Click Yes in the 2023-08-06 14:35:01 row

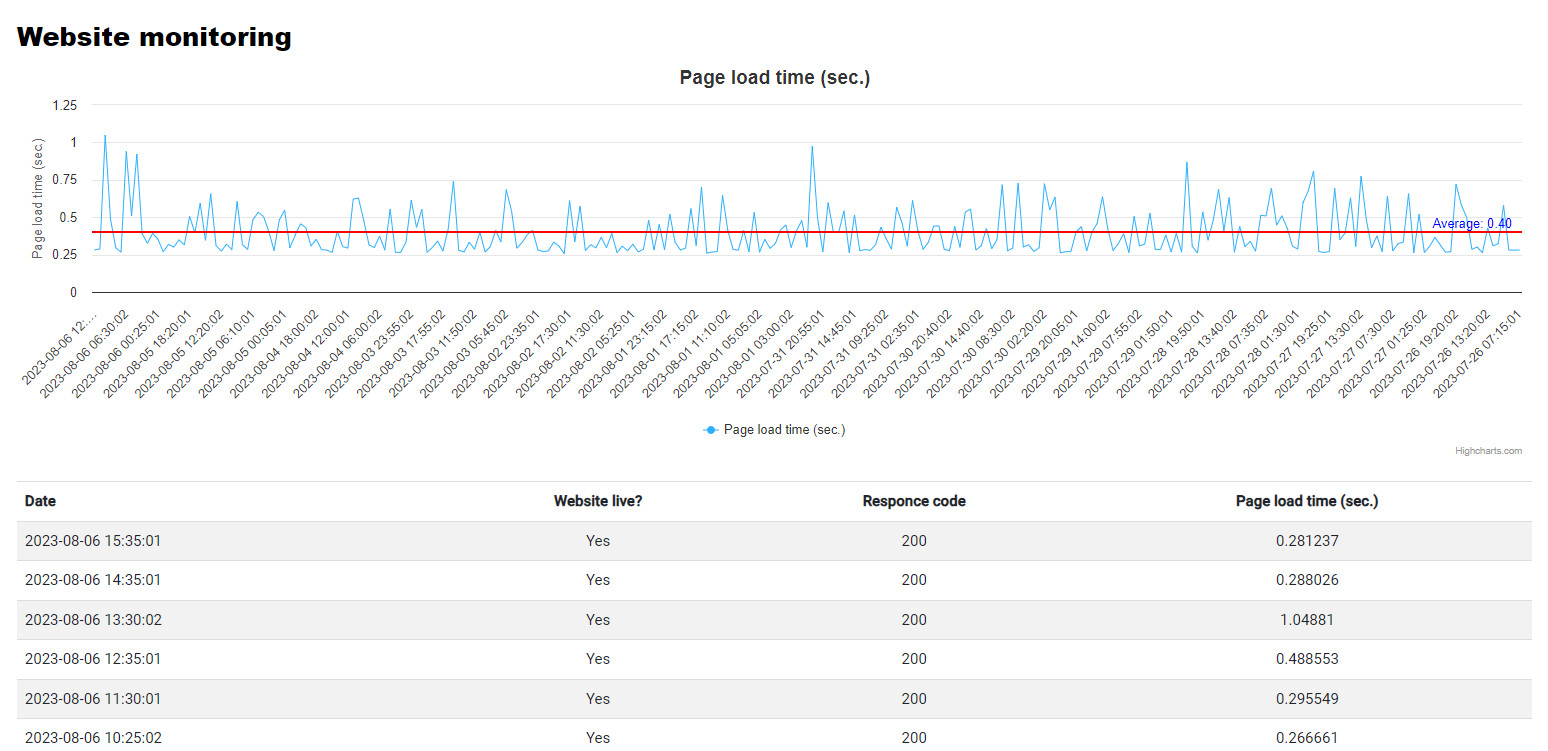tap(597, 580)
